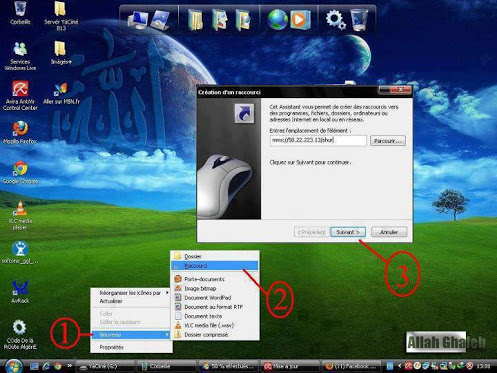This screenshot has width=497, height=373.
Task: Expand Réorganiser les icônes par submenu
Action: pos(131,293)
